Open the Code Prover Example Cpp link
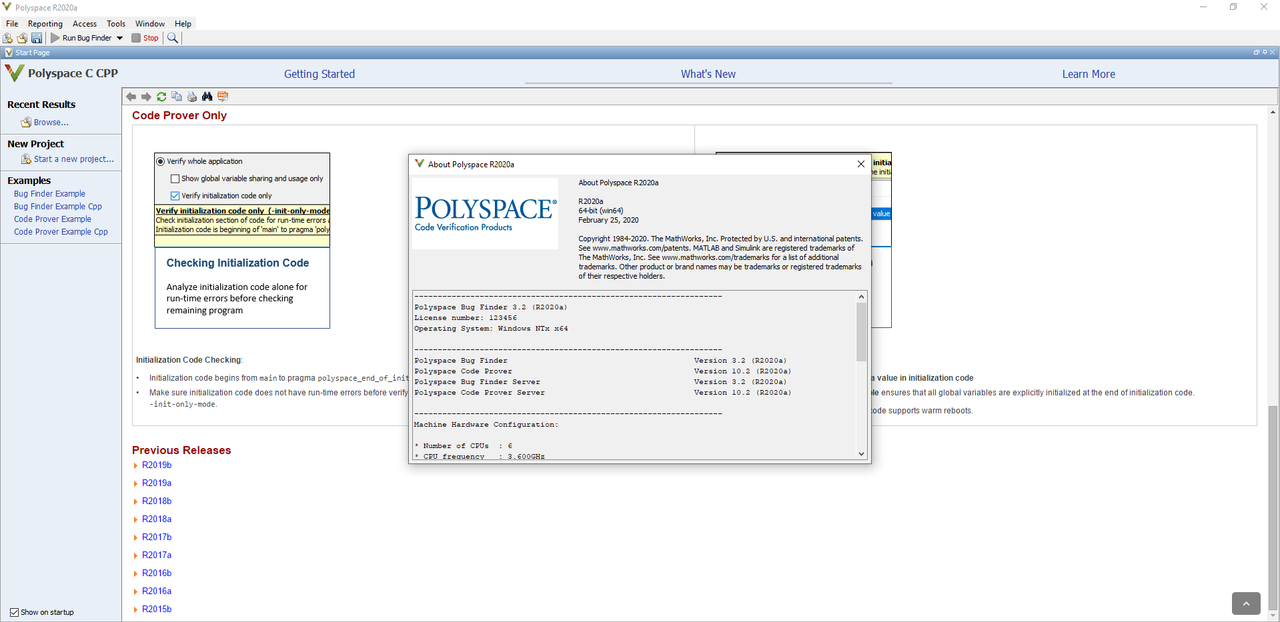Screen dimensions: 1280x622 pyautogui.click(x=61, y=232)
